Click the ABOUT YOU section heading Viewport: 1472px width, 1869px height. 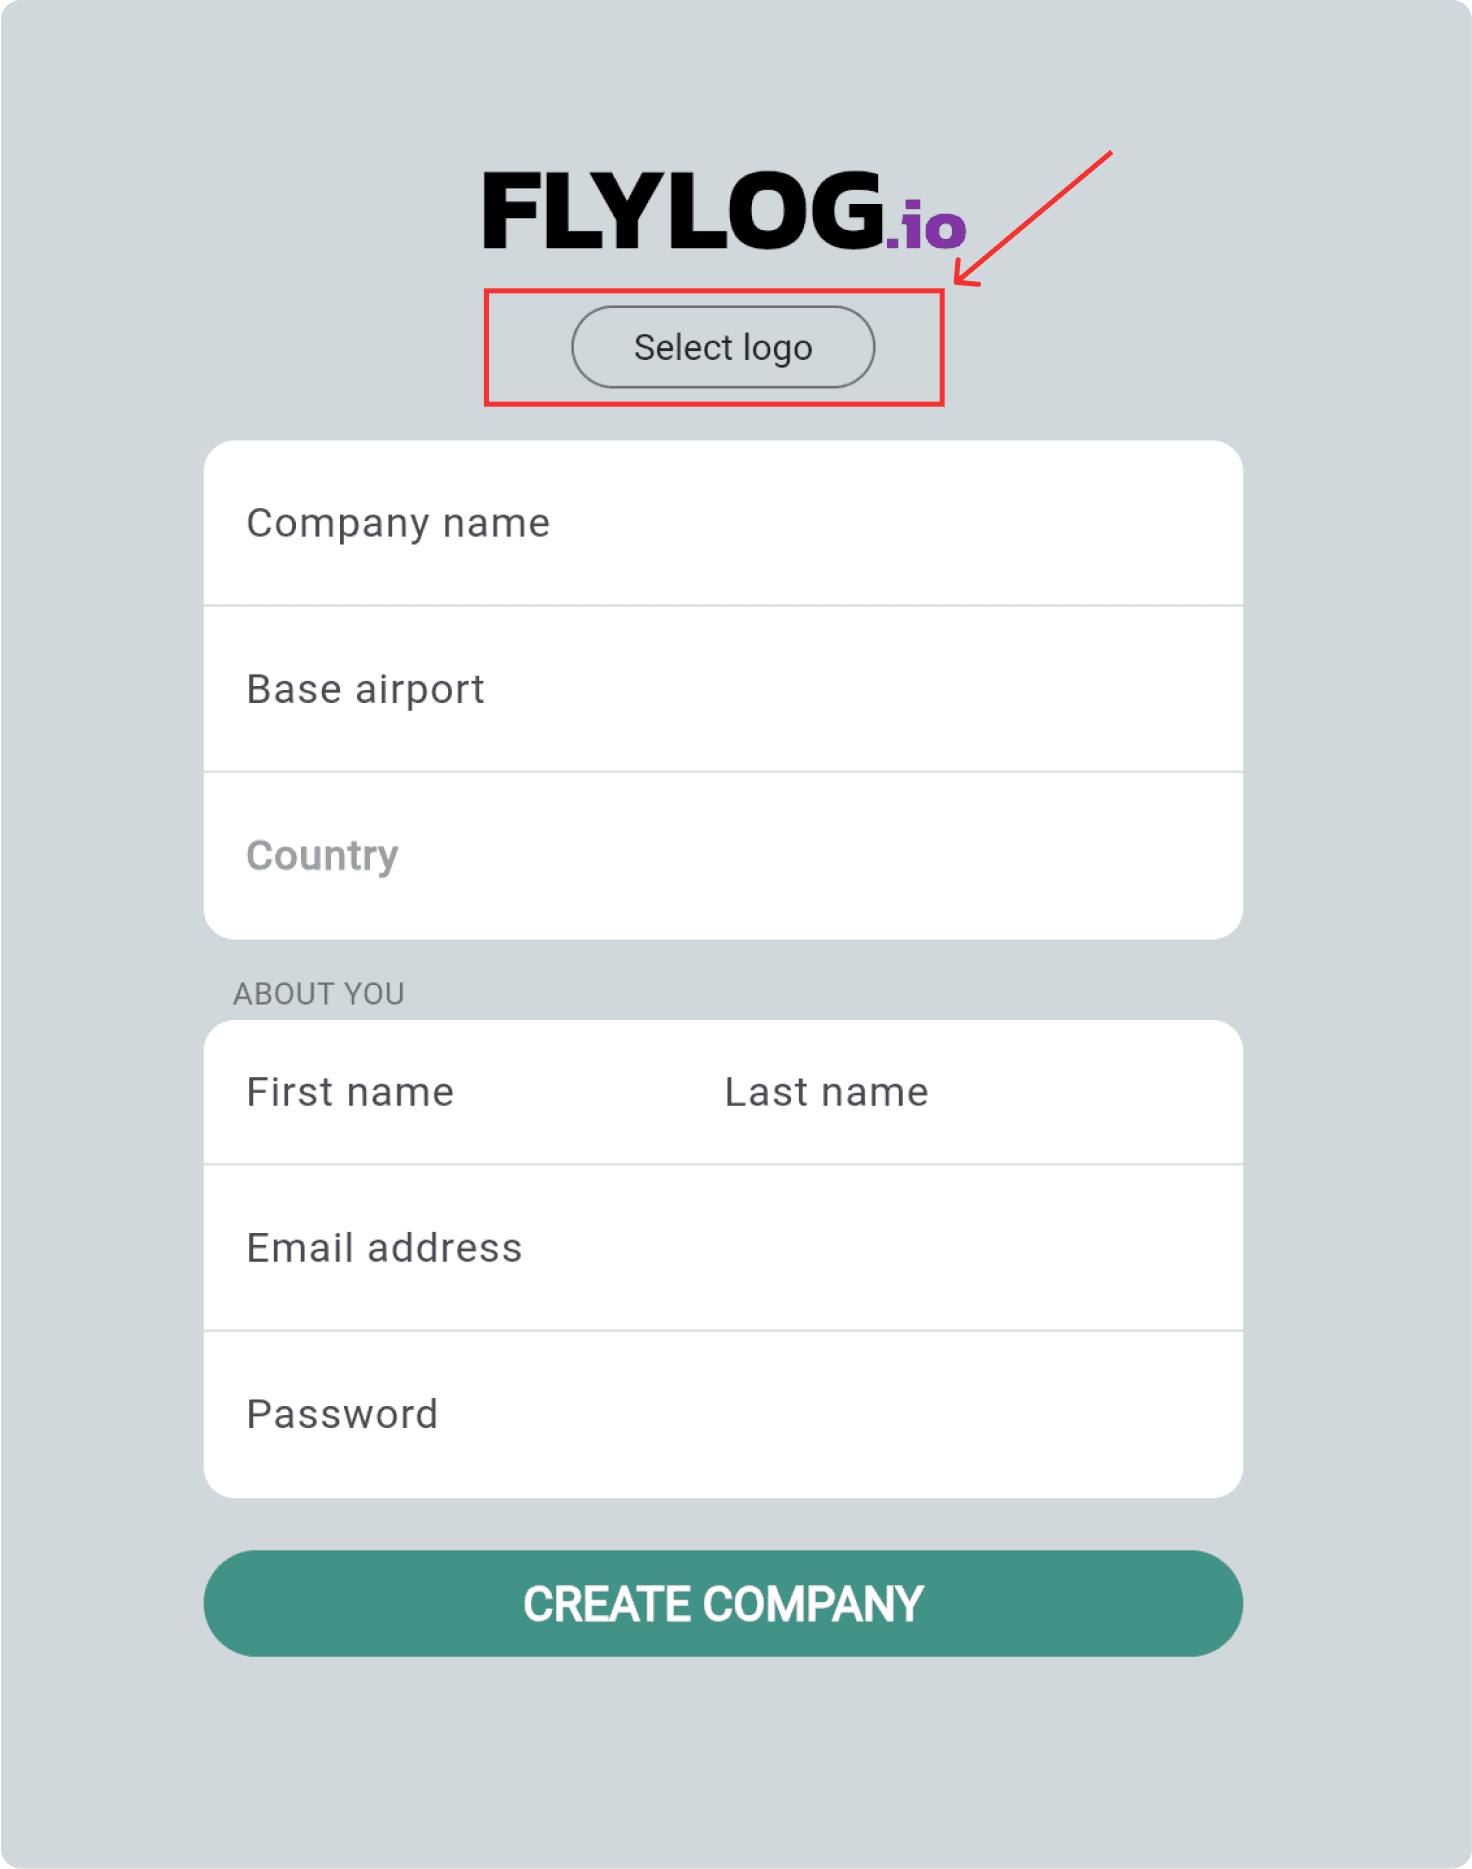[x=319, y=993]
